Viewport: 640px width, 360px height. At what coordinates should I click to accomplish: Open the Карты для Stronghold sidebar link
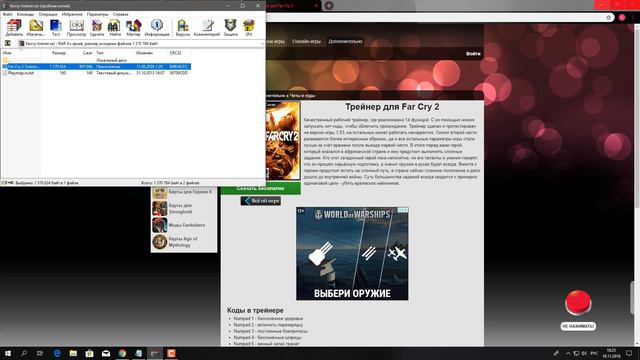tap(184, 209)
